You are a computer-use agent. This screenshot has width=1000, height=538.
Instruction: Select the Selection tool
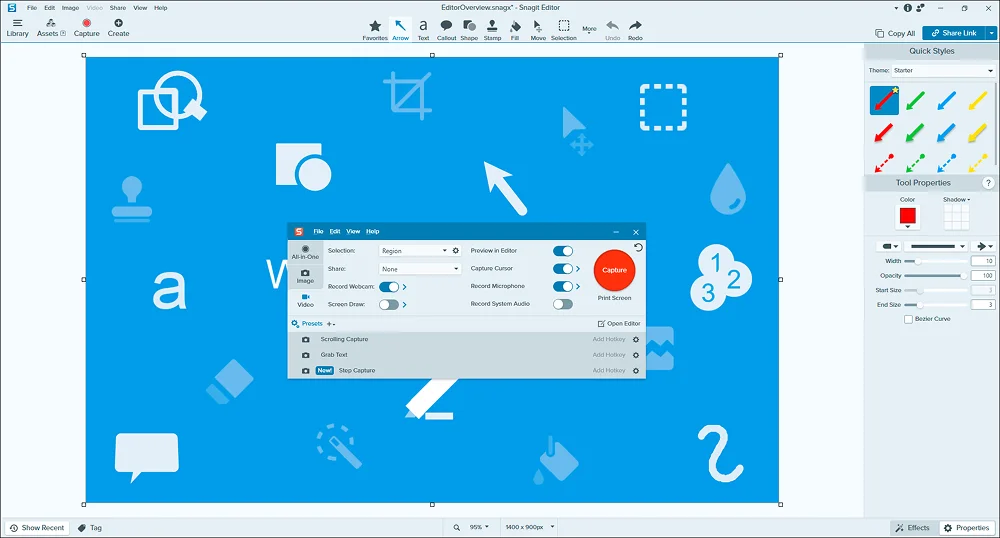pyautogui.click(x=564, y=30)
